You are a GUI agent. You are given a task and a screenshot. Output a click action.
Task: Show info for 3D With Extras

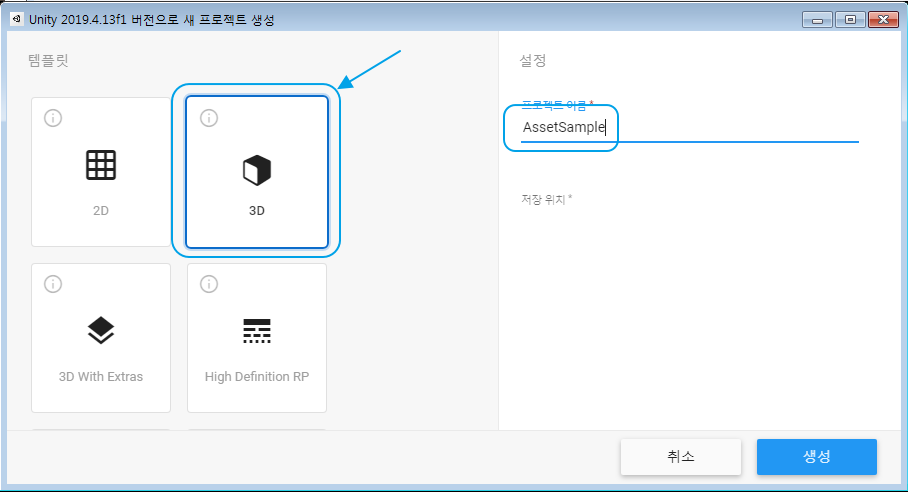click(x=53, y=284)
